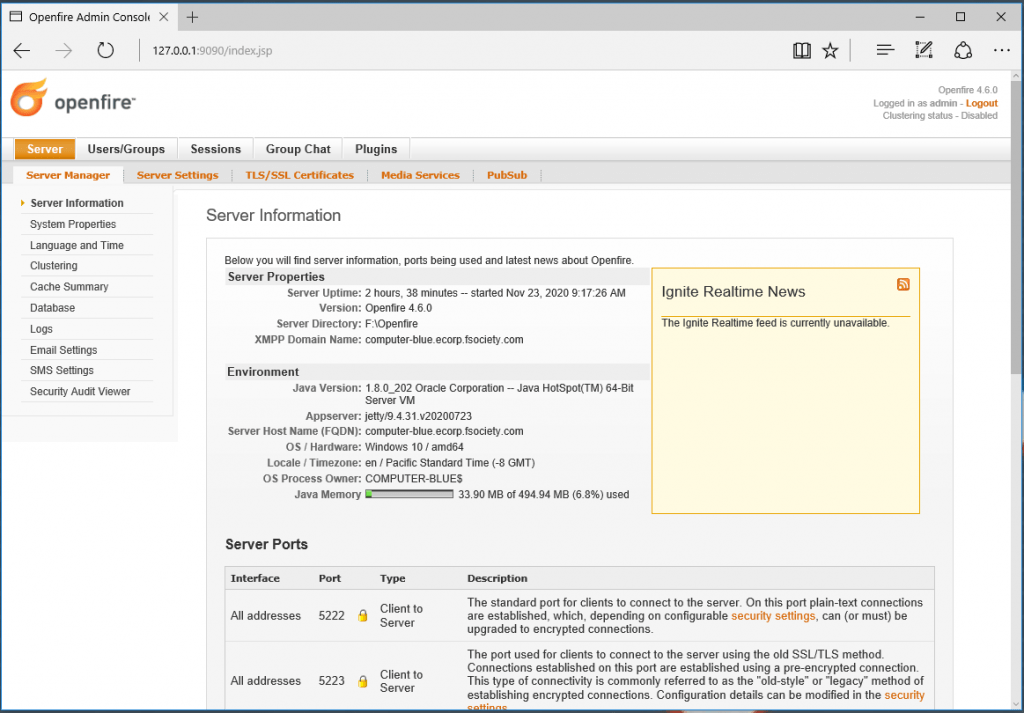
Task: Click the Appserver value "jetty/9.4.31.v20200723"
Action: click(419, 416)
